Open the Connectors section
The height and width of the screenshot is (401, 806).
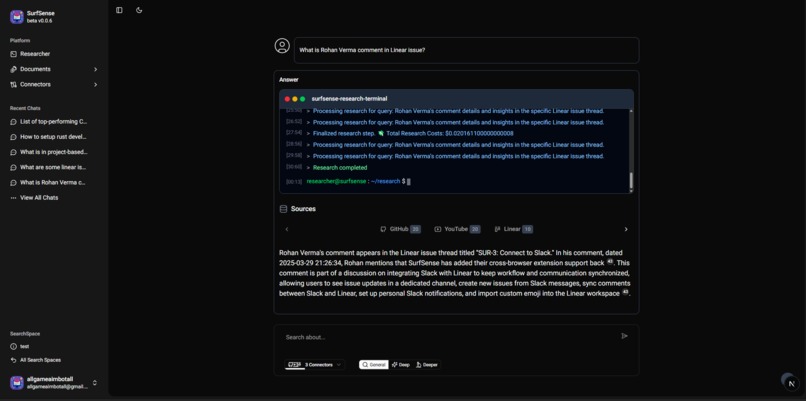click(35, 84)
